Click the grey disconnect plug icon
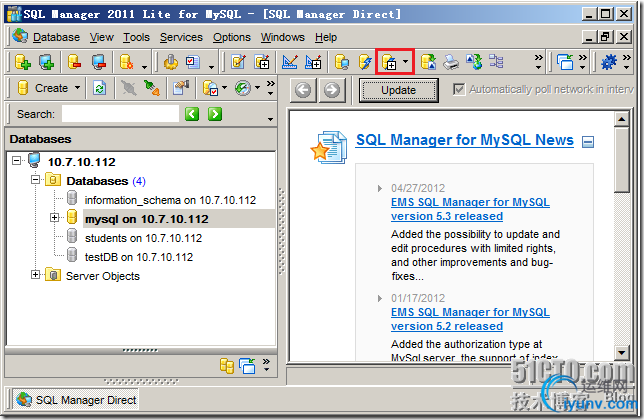The image size is (644, 420). click(x=129, y=88)
